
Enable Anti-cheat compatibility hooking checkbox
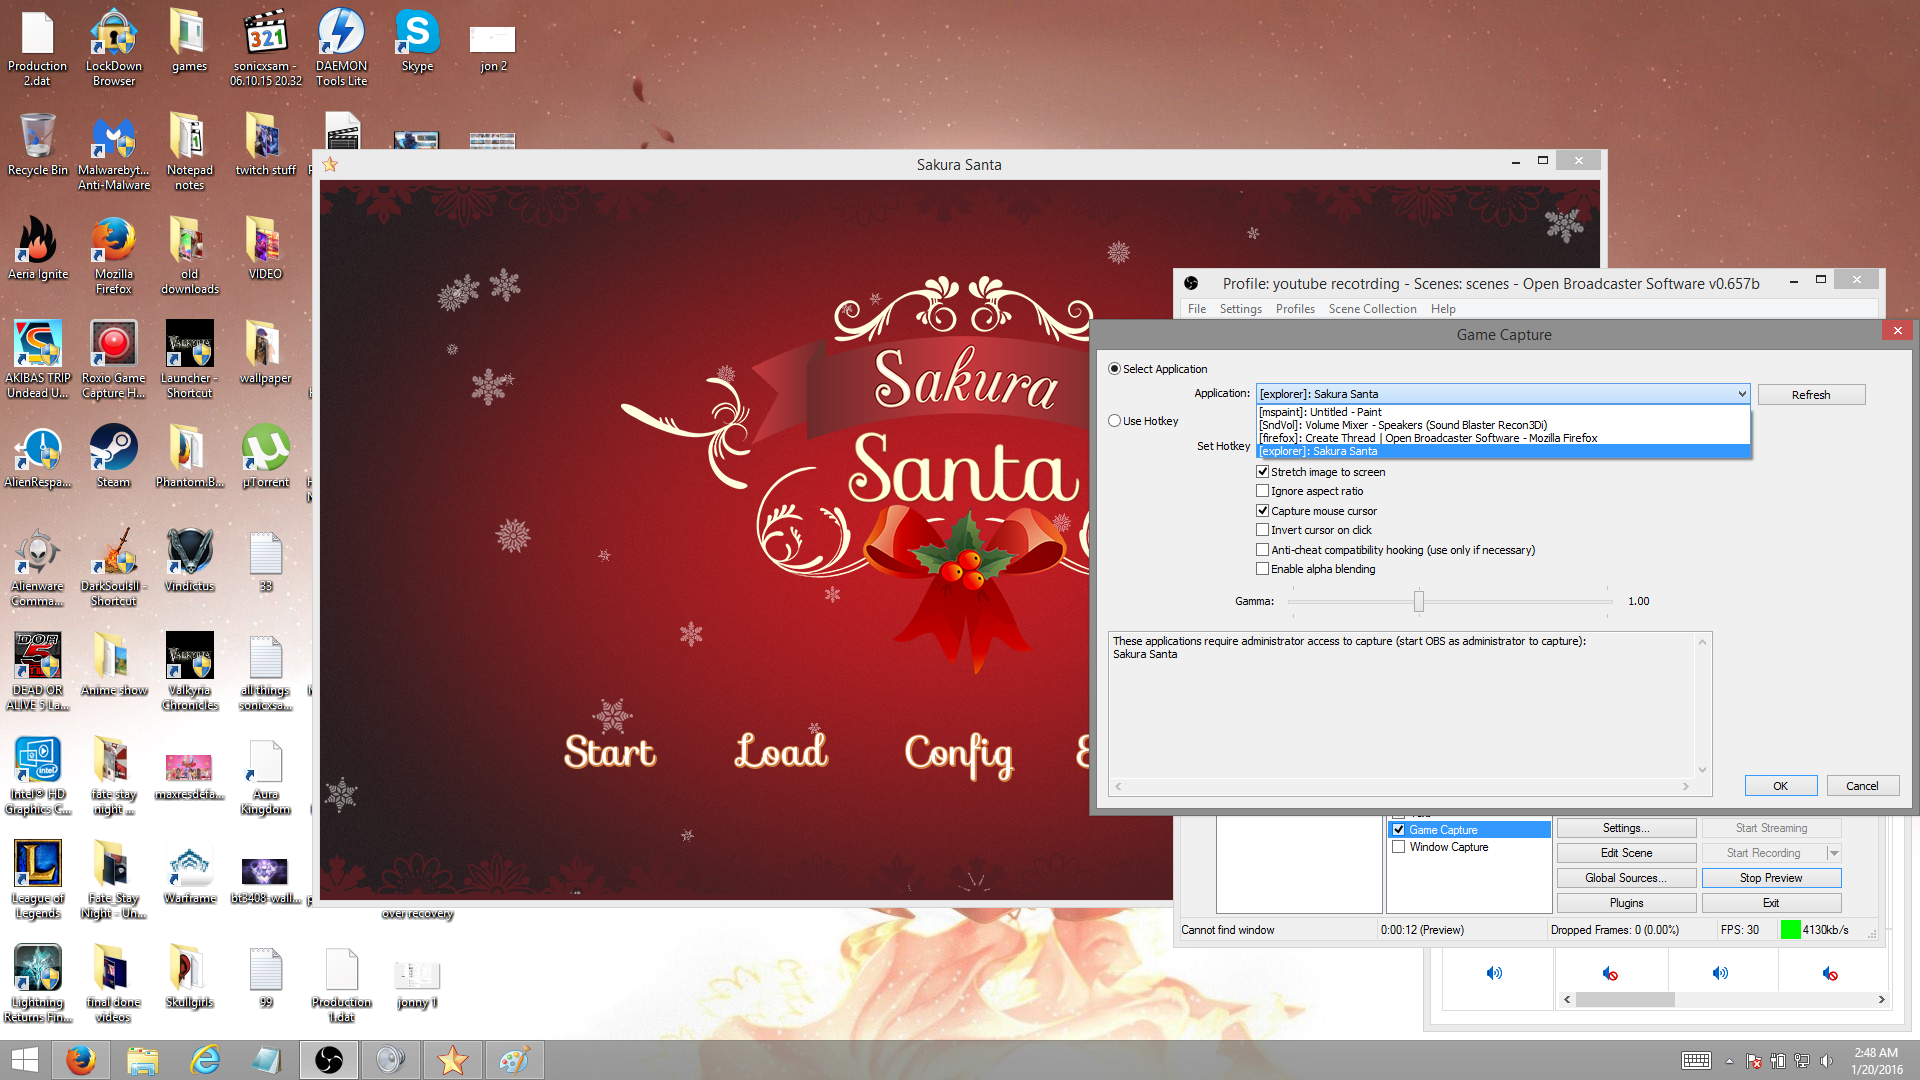pos(1262,550)
